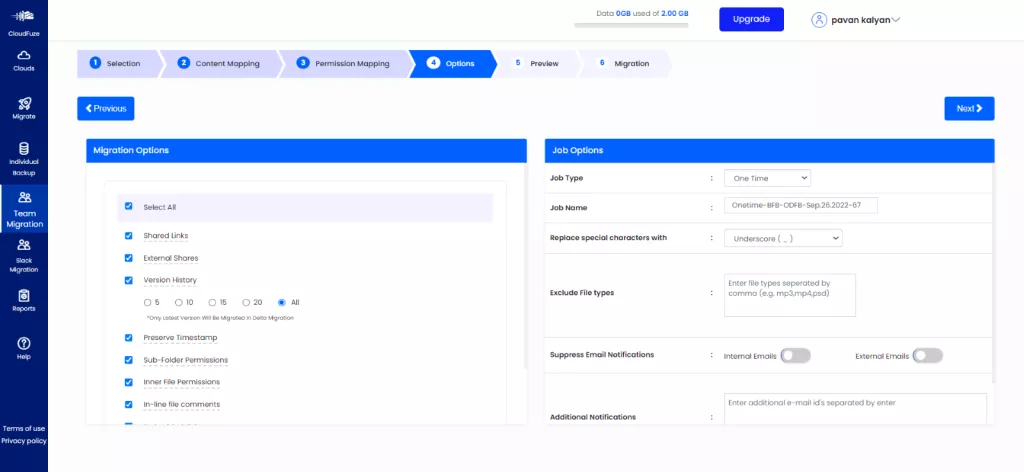Click the Migration Options panel scrollbar
The width and height of the screenshot is (1024, 472).
(x=524, y=266)
